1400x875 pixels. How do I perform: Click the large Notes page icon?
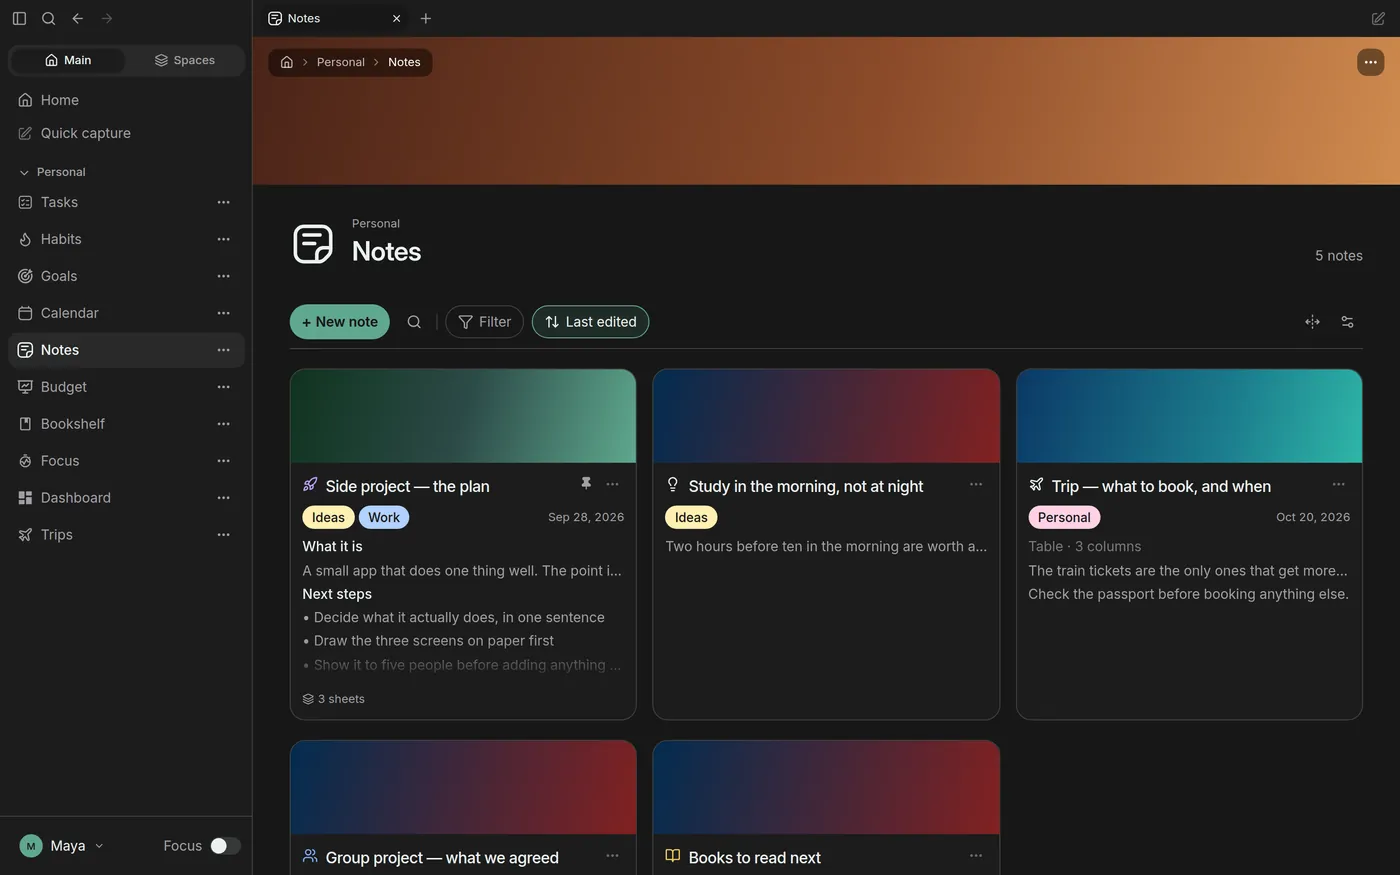coord(313,244)
